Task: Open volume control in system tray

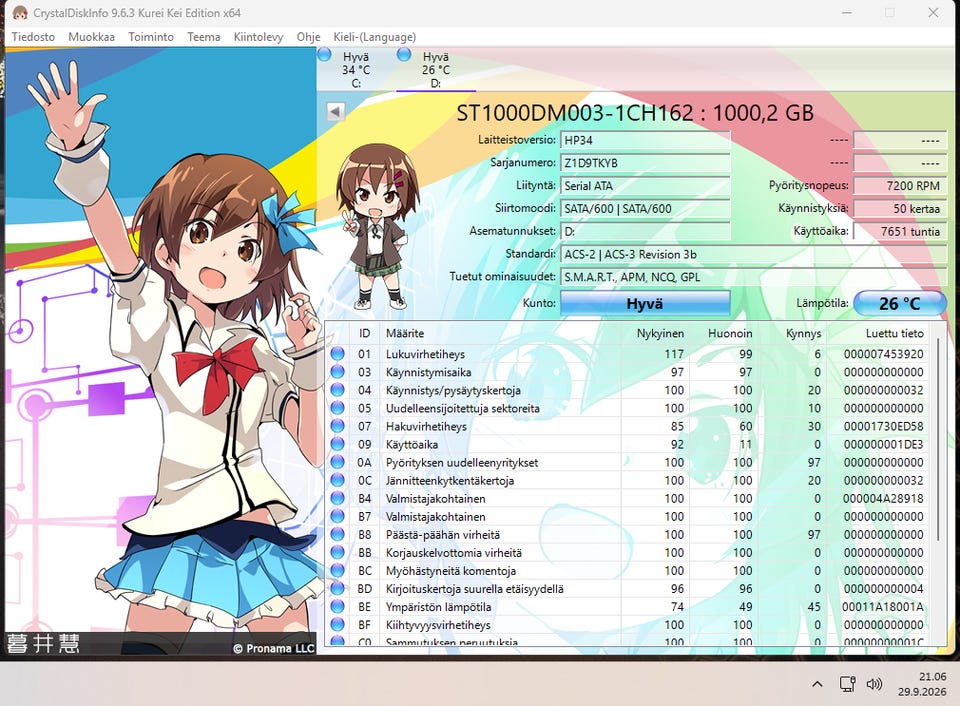Action: [x=874, y=684]
